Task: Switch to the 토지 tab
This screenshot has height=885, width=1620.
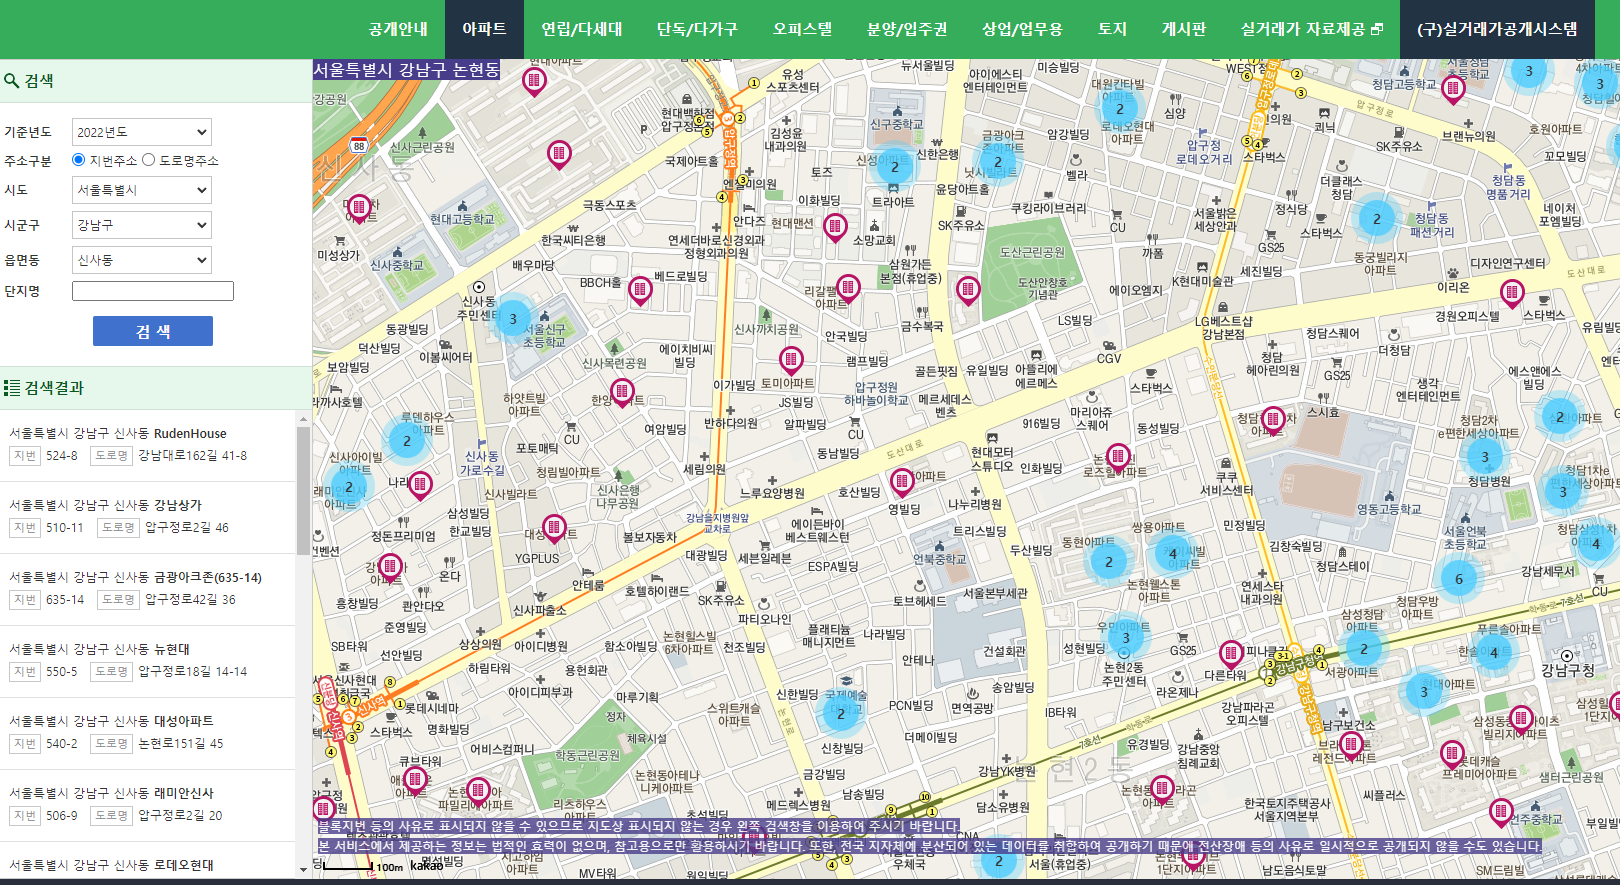Action: pos(1112,29)
